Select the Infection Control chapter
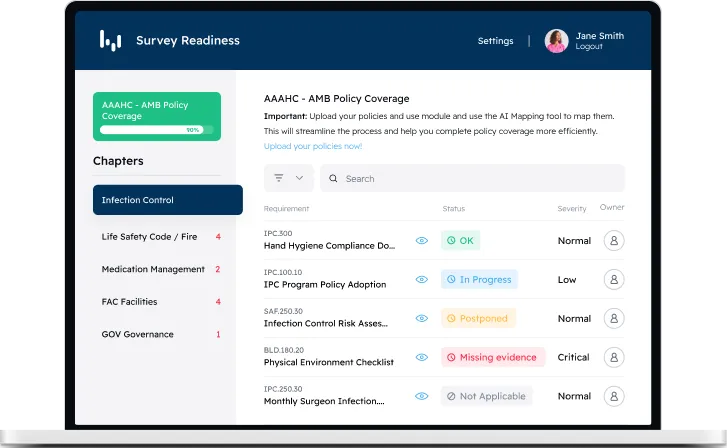Viewport: 727px width, 448px height. (167, 200)
